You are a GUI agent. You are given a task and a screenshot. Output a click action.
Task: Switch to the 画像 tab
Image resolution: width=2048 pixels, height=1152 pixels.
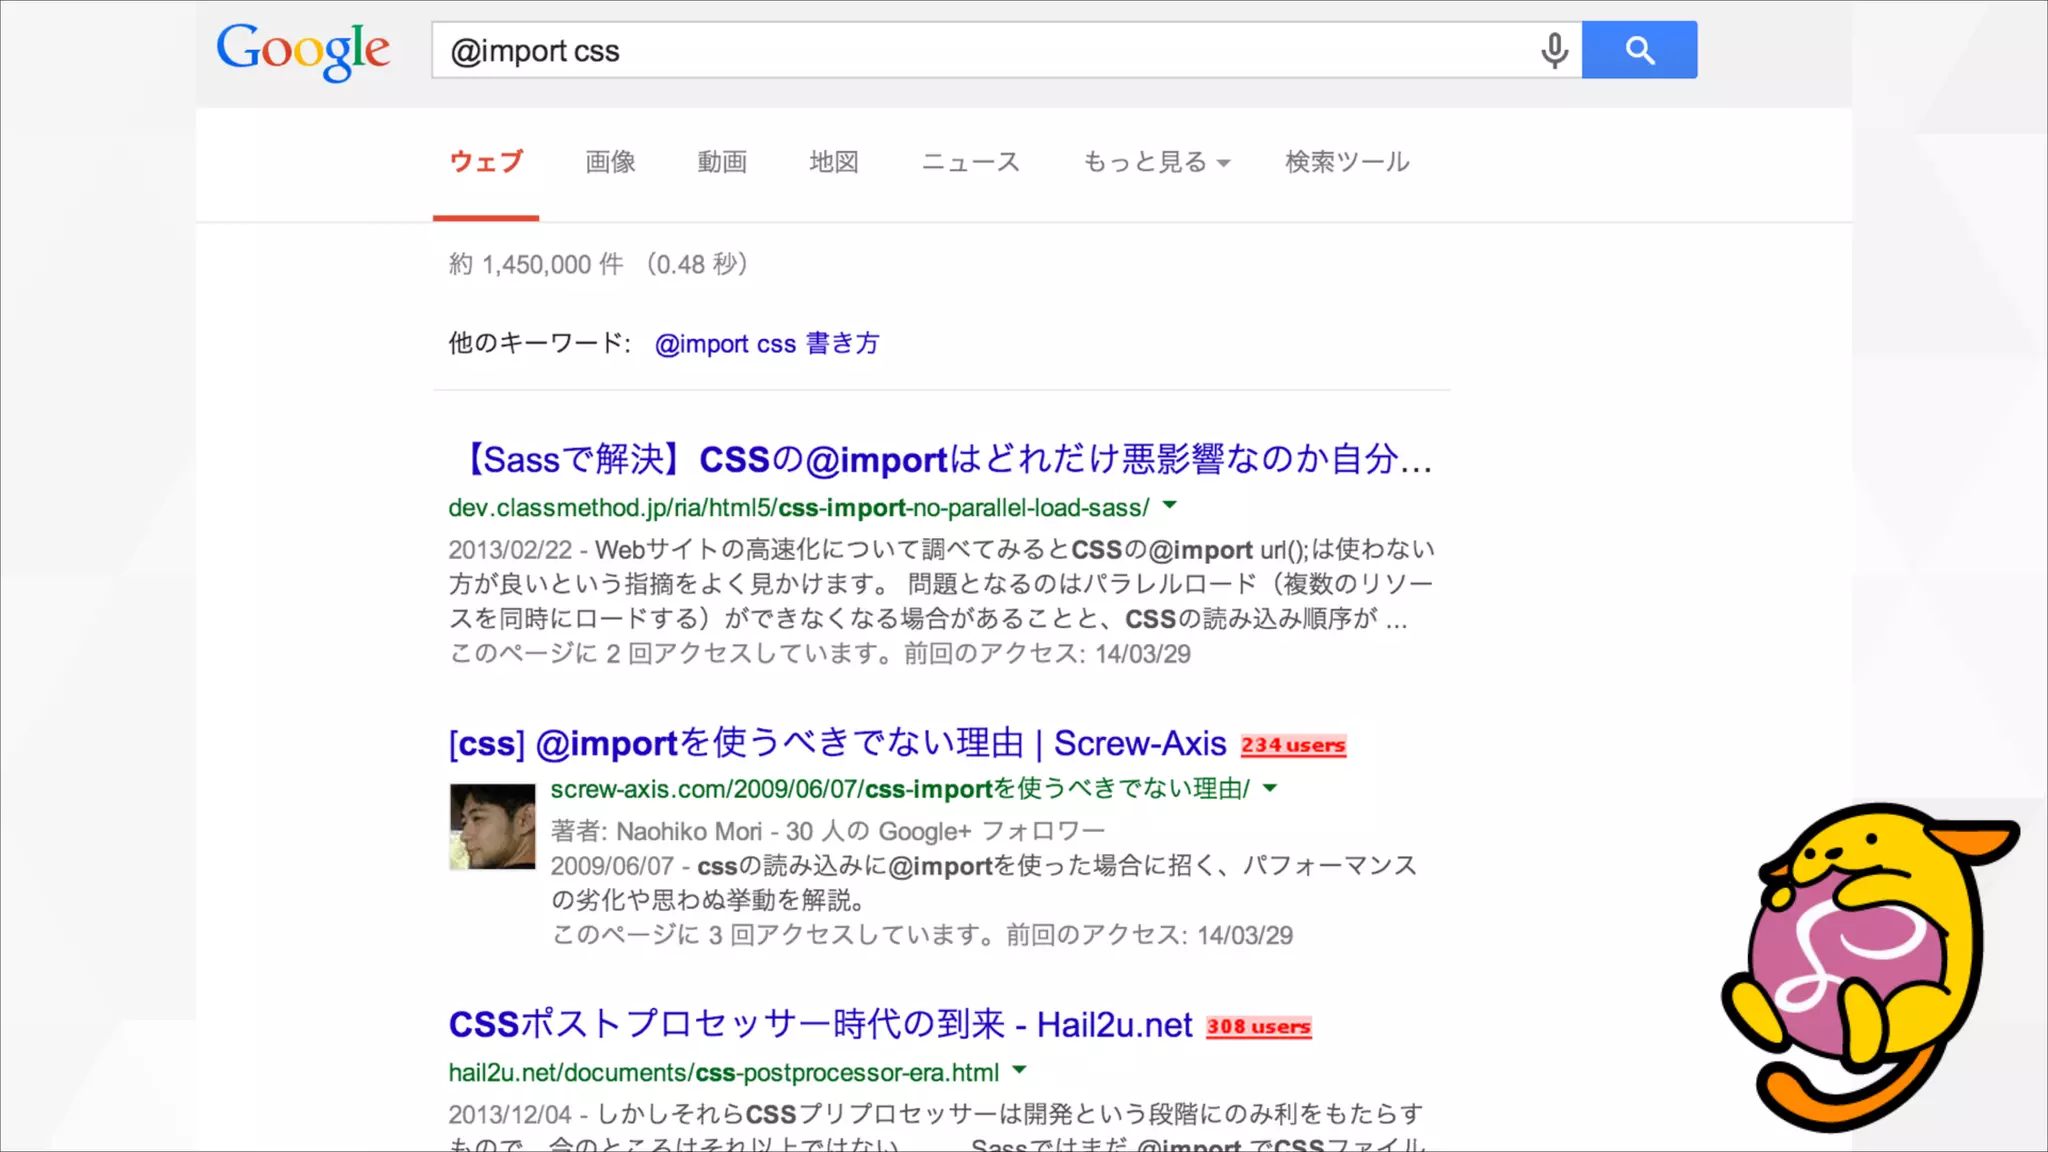(610, 162)
